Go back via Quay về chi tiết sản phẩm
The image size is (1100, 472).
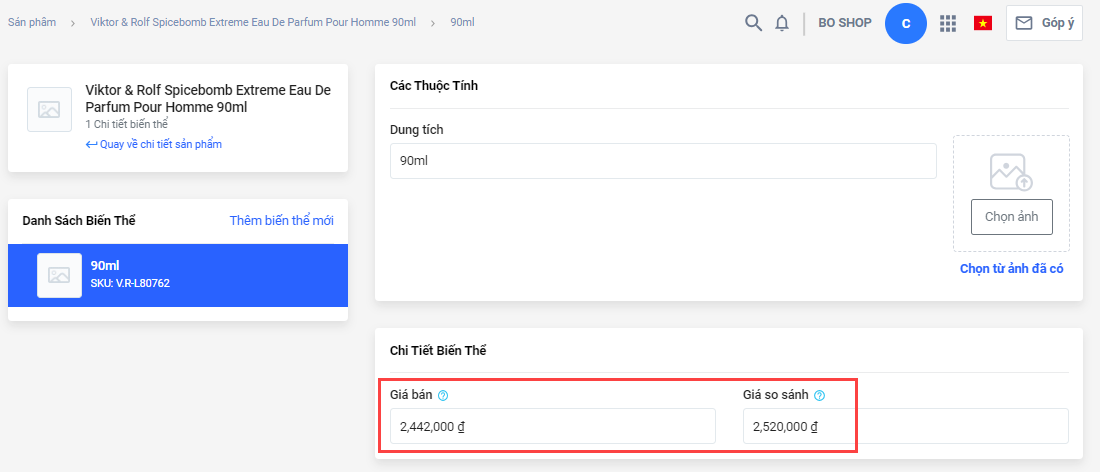tap(154, 144)
